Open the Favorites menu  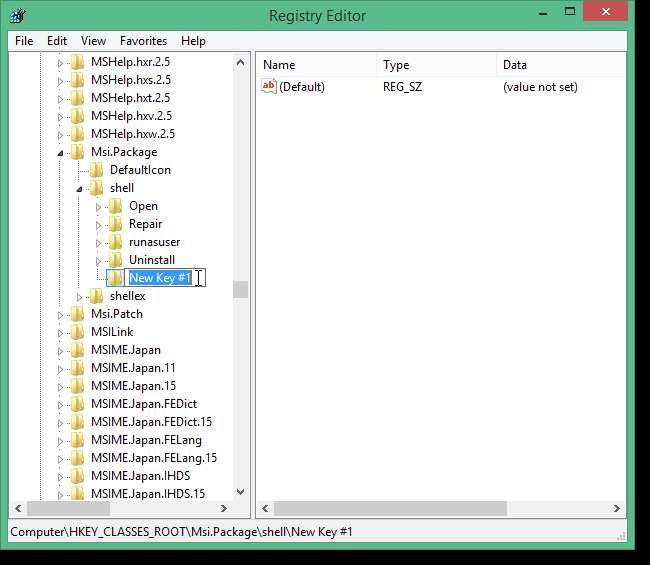tap(143, 41)
